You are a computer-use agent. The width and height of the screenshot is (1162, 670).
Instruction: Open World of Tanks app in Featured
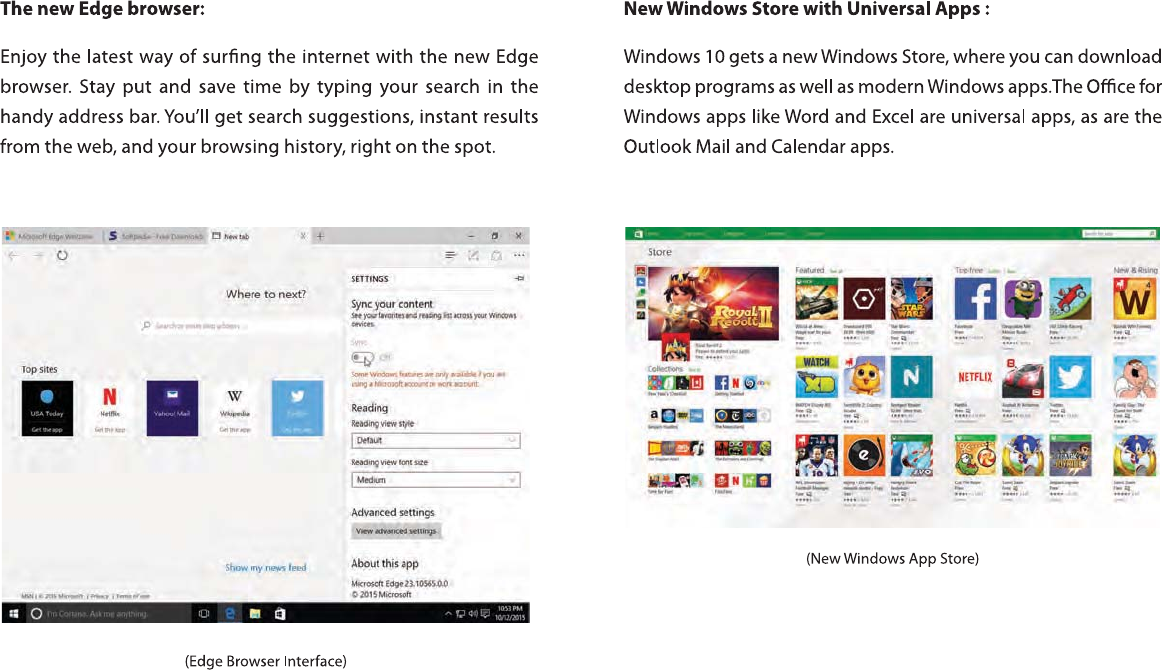pyautogui.click(x=817, y=299)
